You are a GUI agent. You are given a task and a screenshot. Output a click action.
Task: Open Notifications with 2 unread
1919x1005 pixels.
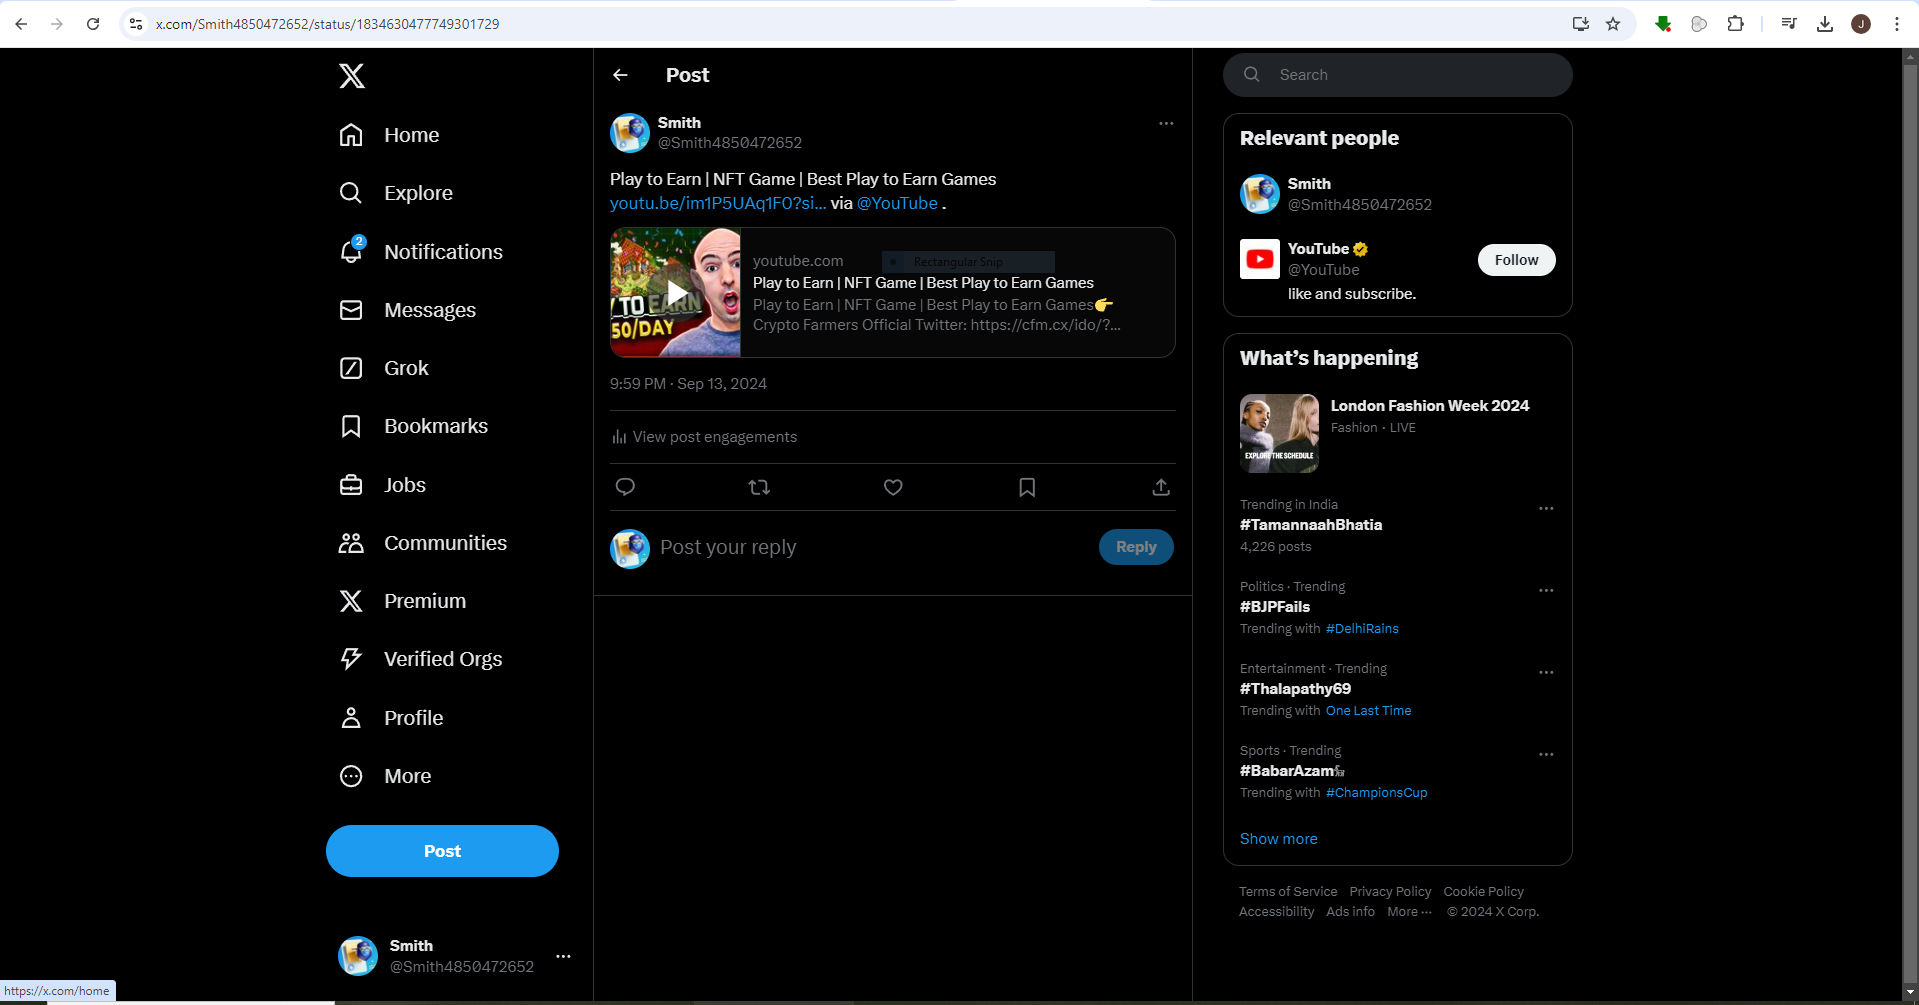click(x=421, y=252)
